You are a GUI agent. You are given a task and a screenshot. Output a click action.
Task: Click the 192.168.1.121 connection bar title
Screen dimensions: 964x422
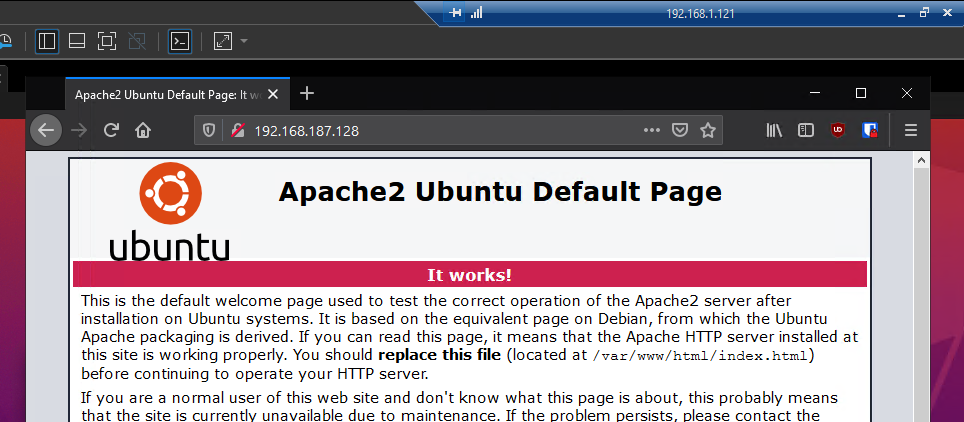(x=700, y=14)
